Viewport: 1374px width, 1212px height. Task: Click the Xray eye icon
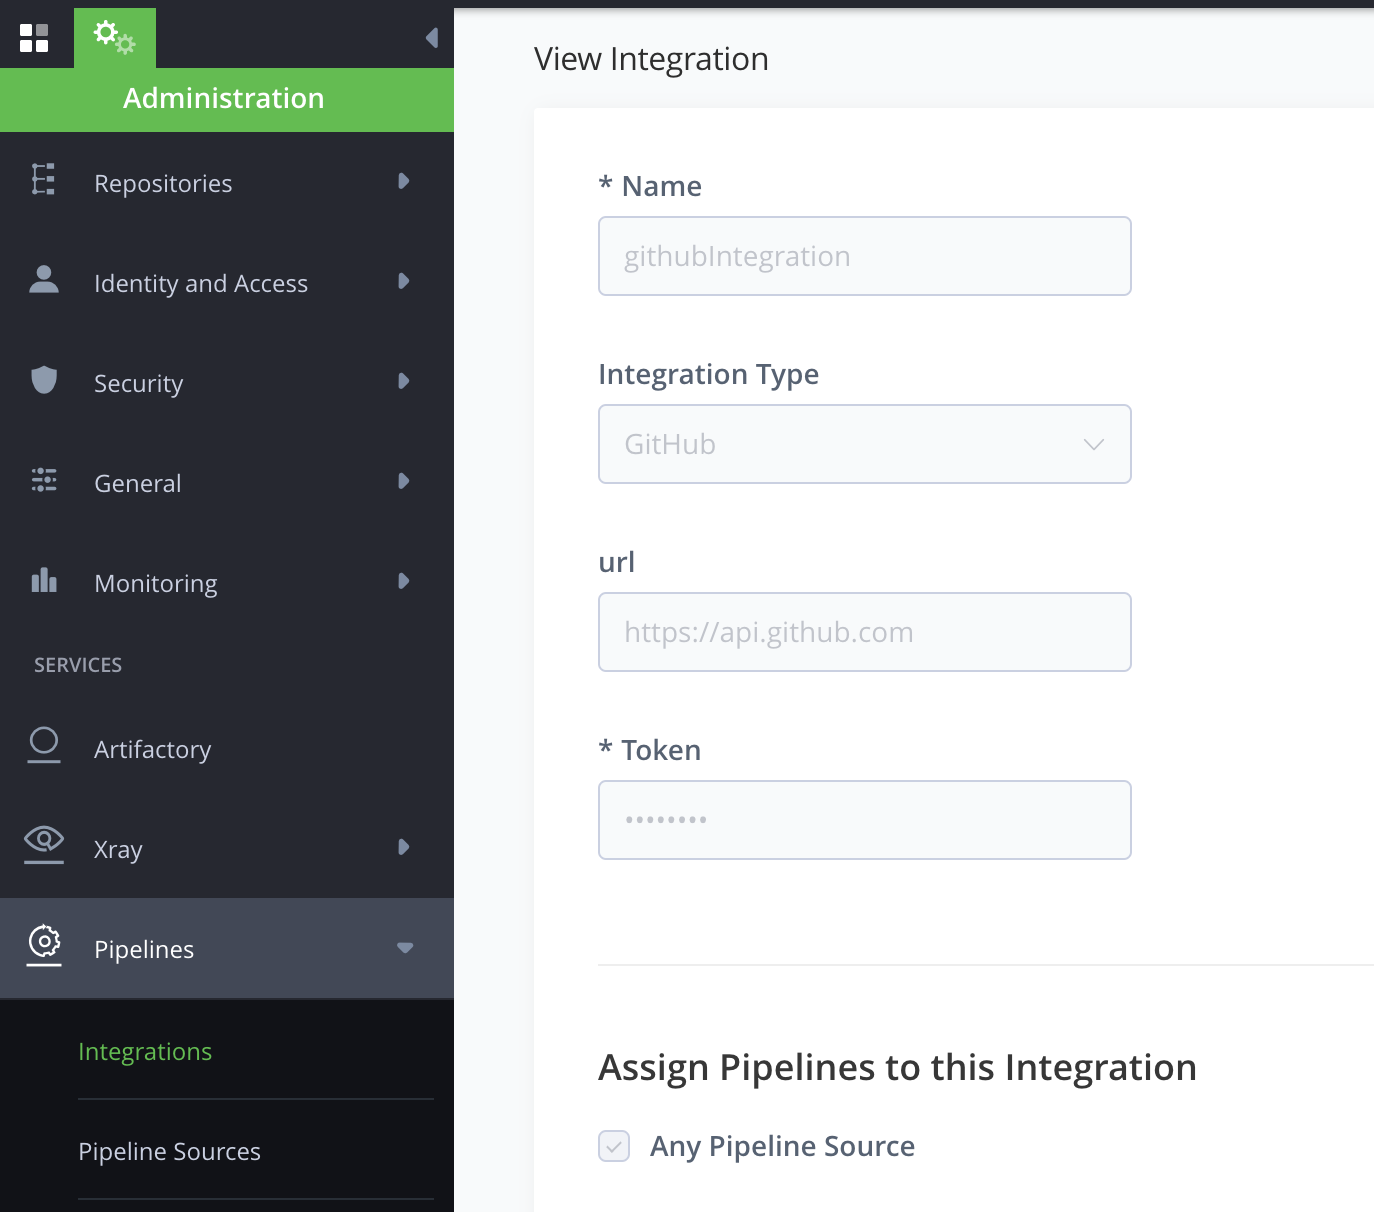pos(44,844)
